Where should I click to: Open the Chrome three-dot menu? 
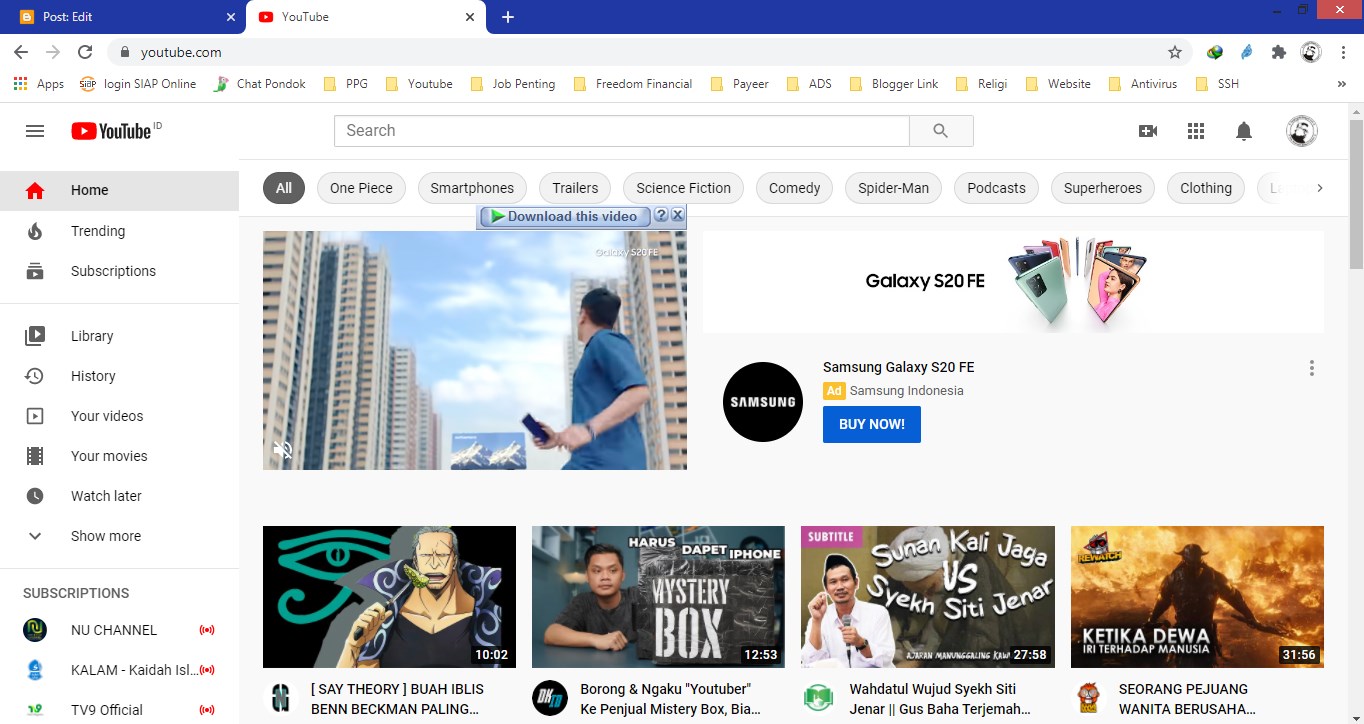pos(1343,52)
